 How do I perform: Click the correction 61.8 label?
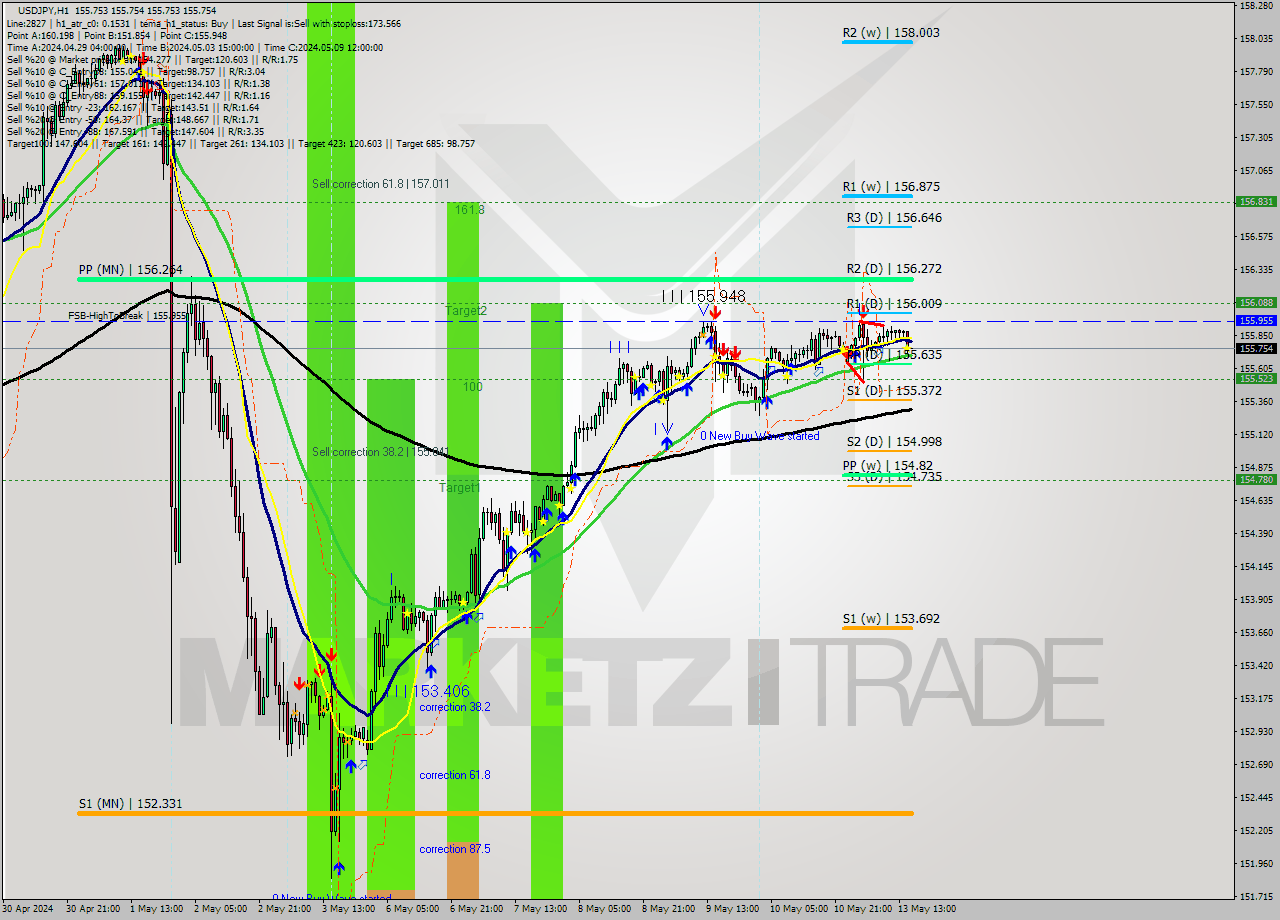455,775
